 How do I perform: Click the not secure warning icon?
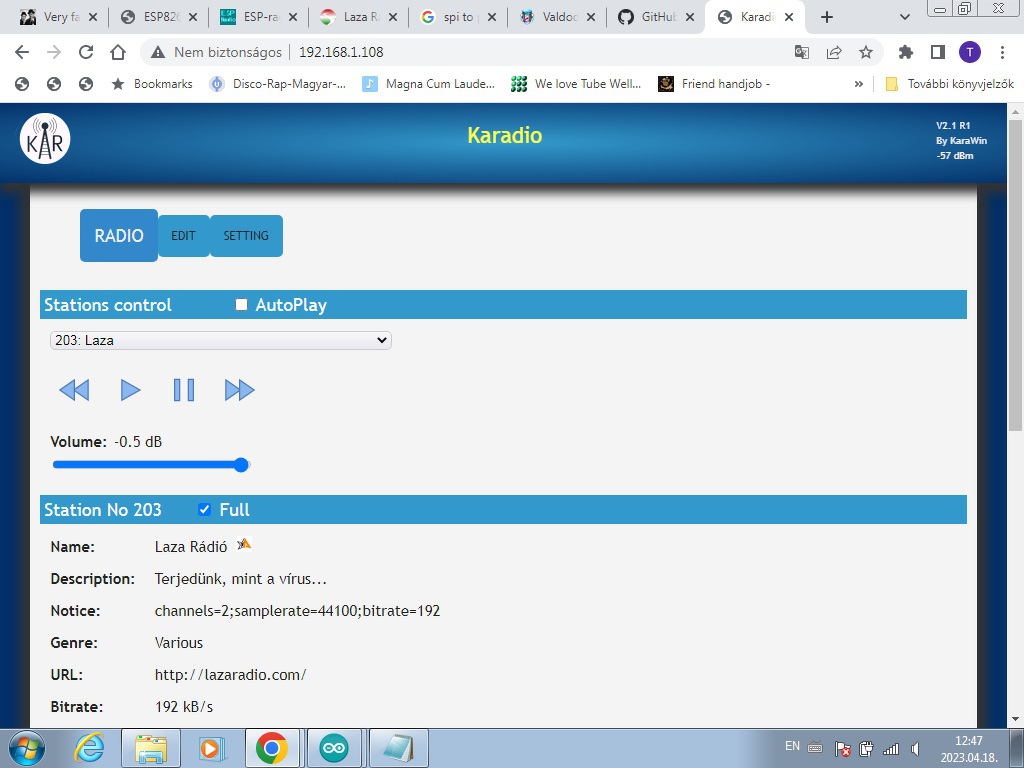coord(157,52)
